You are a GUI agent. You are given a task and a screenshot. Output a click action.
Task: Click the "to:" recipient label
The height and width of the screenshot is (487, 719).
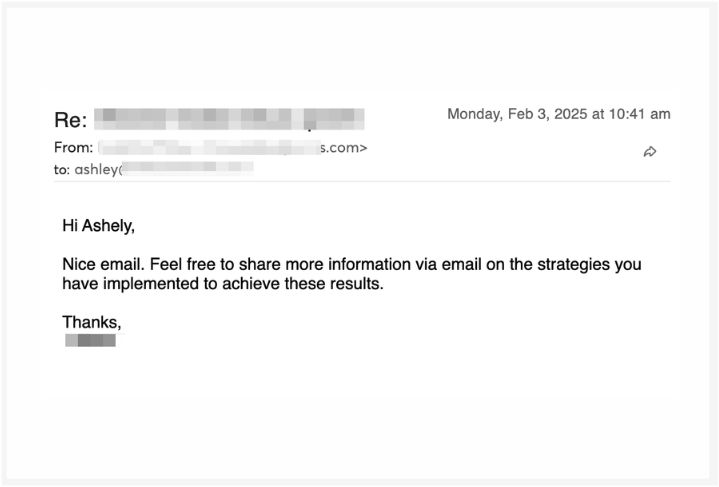tap(62, 169)
